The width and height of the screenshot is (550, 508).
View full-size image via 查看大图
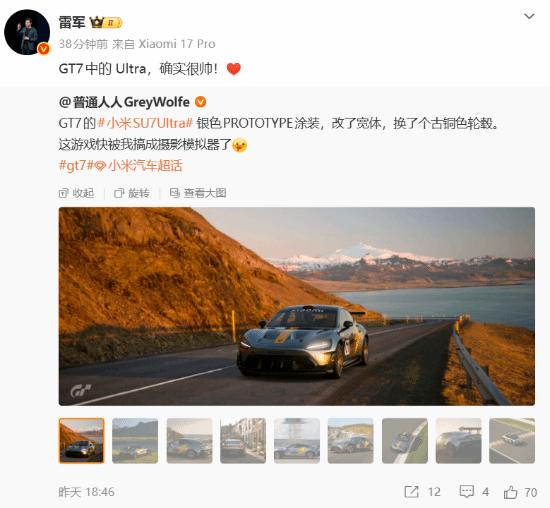pyautogui.click(x=198, y=193)
